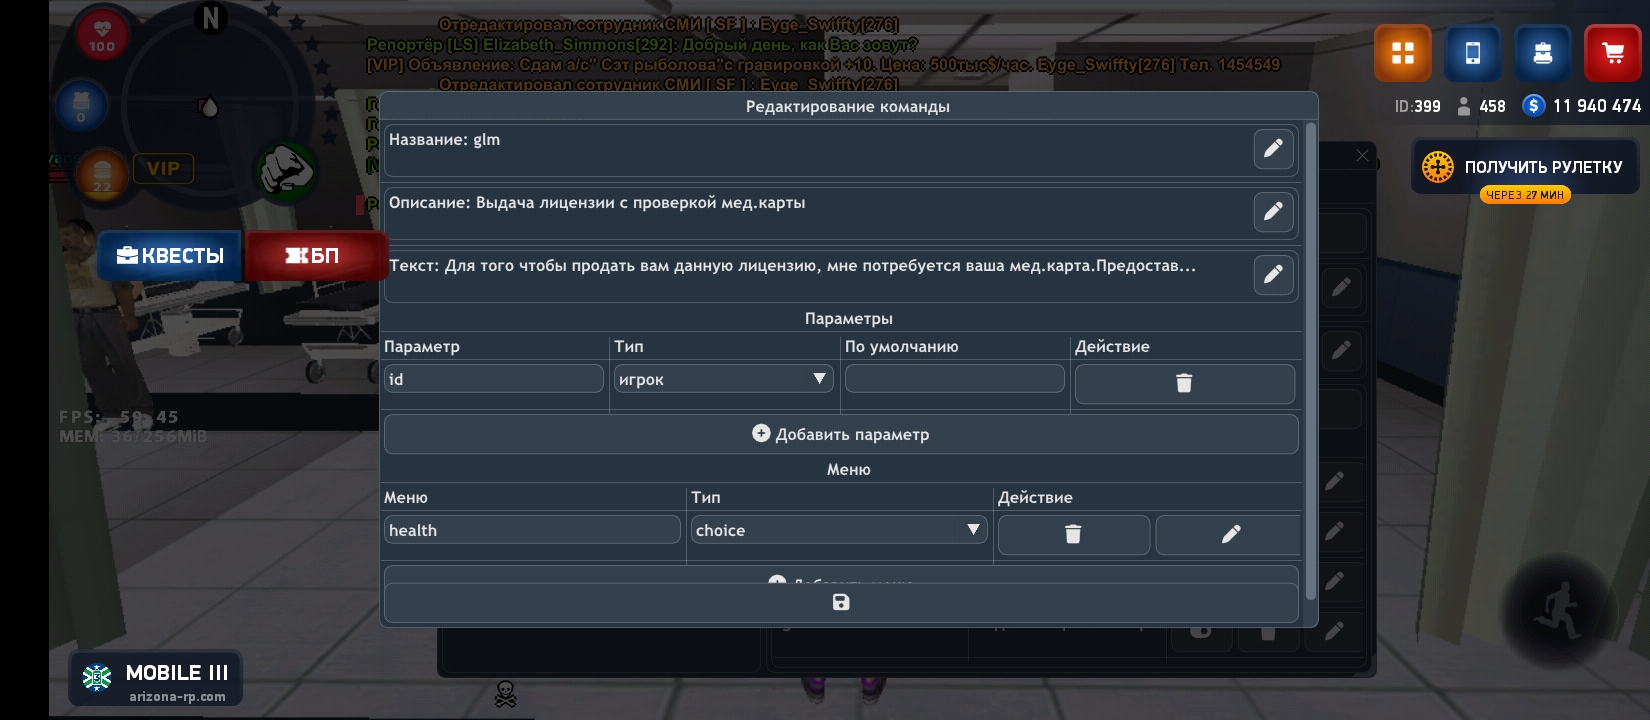Click the 'Параметр' column header

(x=422, y=347)
